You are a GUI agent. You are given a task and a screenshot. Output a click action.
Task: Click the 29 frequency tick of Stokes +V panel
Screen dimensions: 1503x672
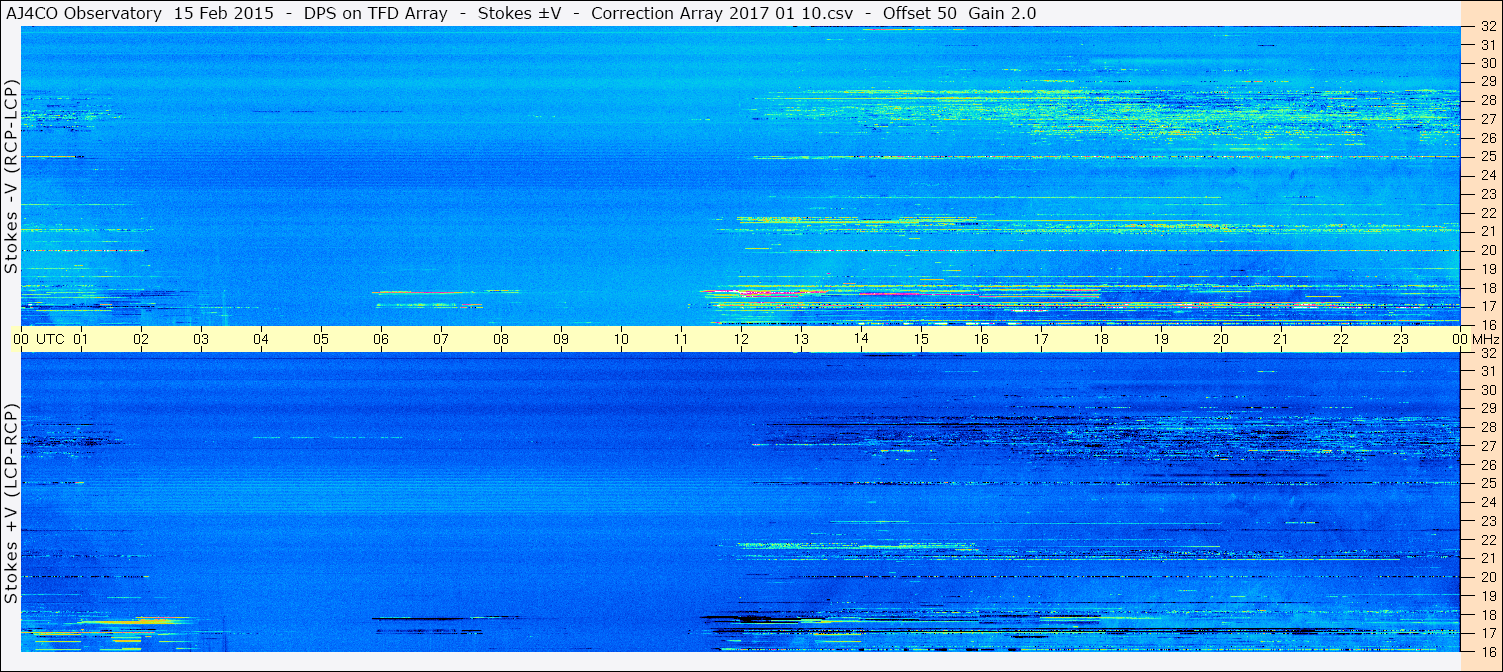(1488, 409)
